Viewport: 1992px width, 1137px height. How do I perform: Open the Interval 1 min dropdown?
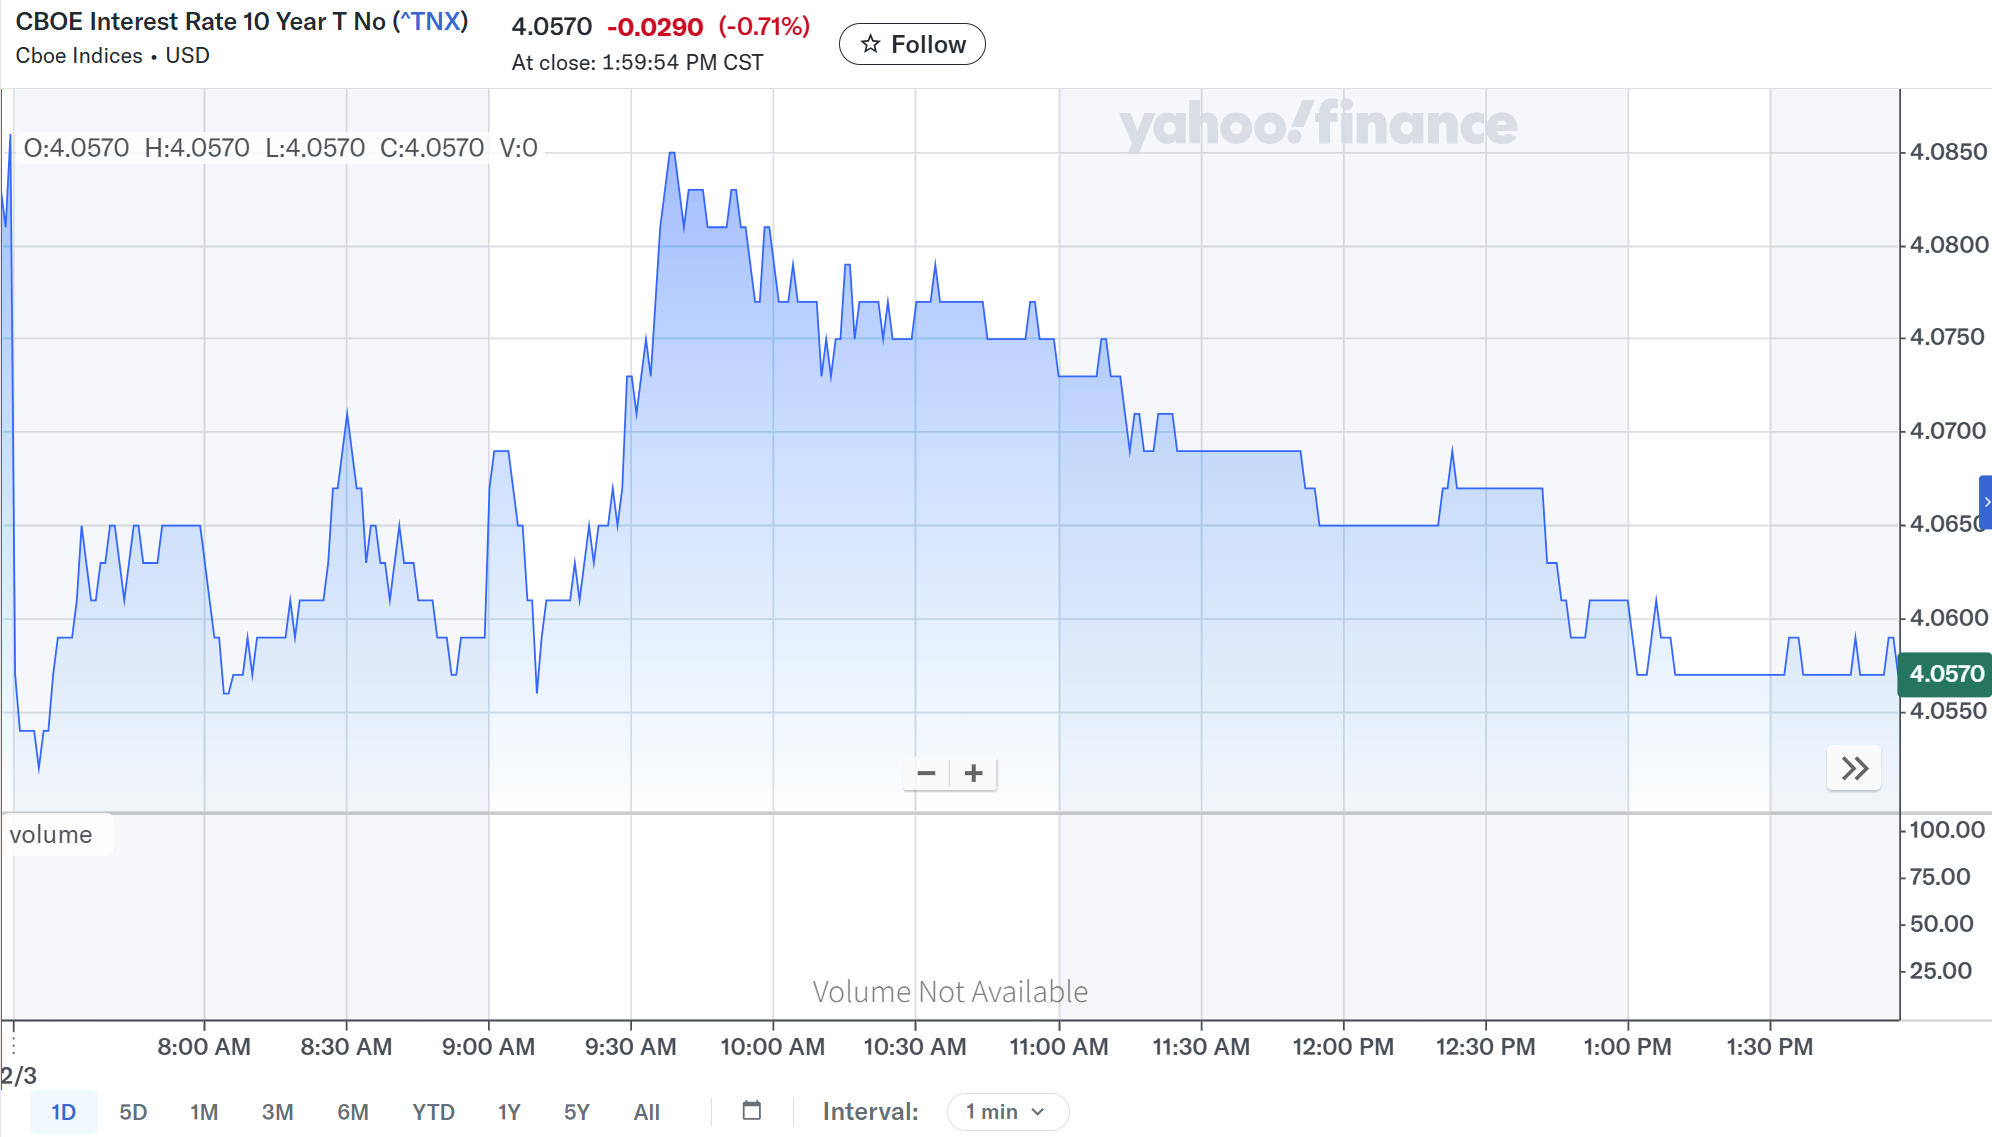pyautogui.click(x=1006, y=1112)
